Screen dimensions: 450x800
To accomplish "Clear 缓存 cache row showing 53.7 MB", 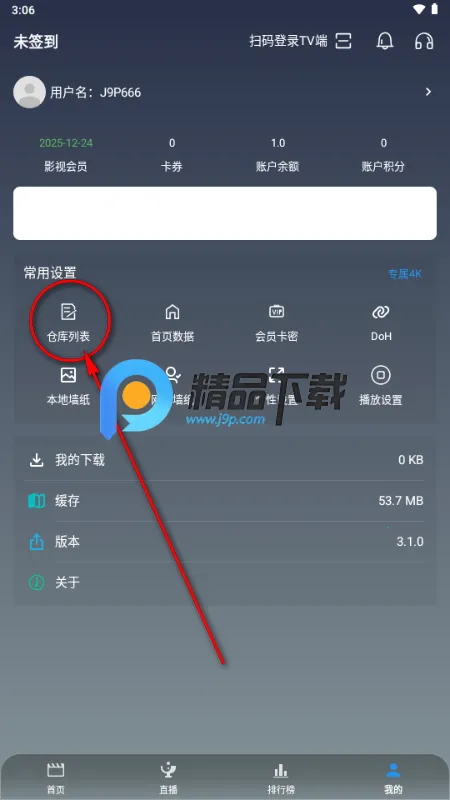I will click(225, 501).
